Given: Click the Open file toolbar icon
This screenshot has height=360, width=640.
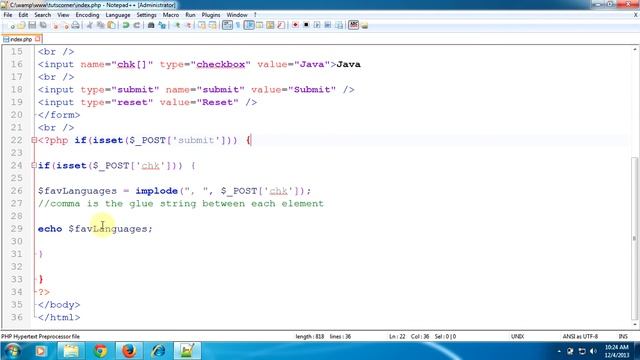Looking at the screenshot, I should (21, 25).
